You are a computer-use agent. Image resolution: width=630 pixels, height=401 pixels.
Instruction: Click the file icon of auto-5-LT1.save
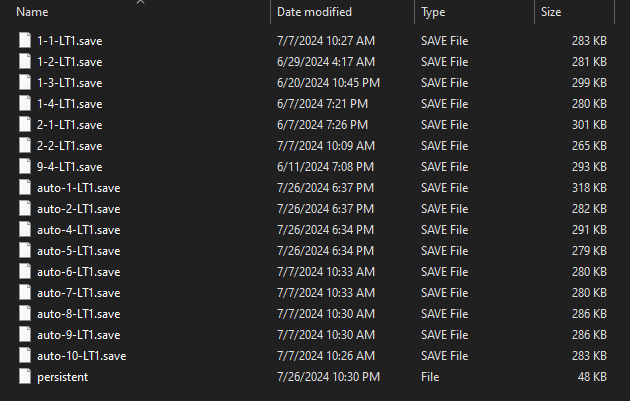(x=25, y=250)
